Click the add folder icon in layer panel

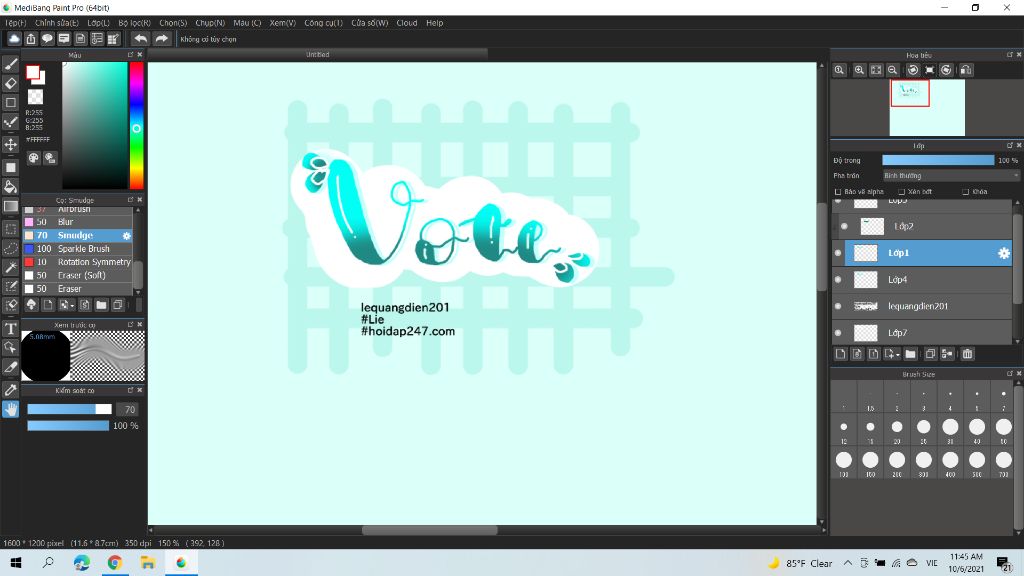(x=910, y=354)
